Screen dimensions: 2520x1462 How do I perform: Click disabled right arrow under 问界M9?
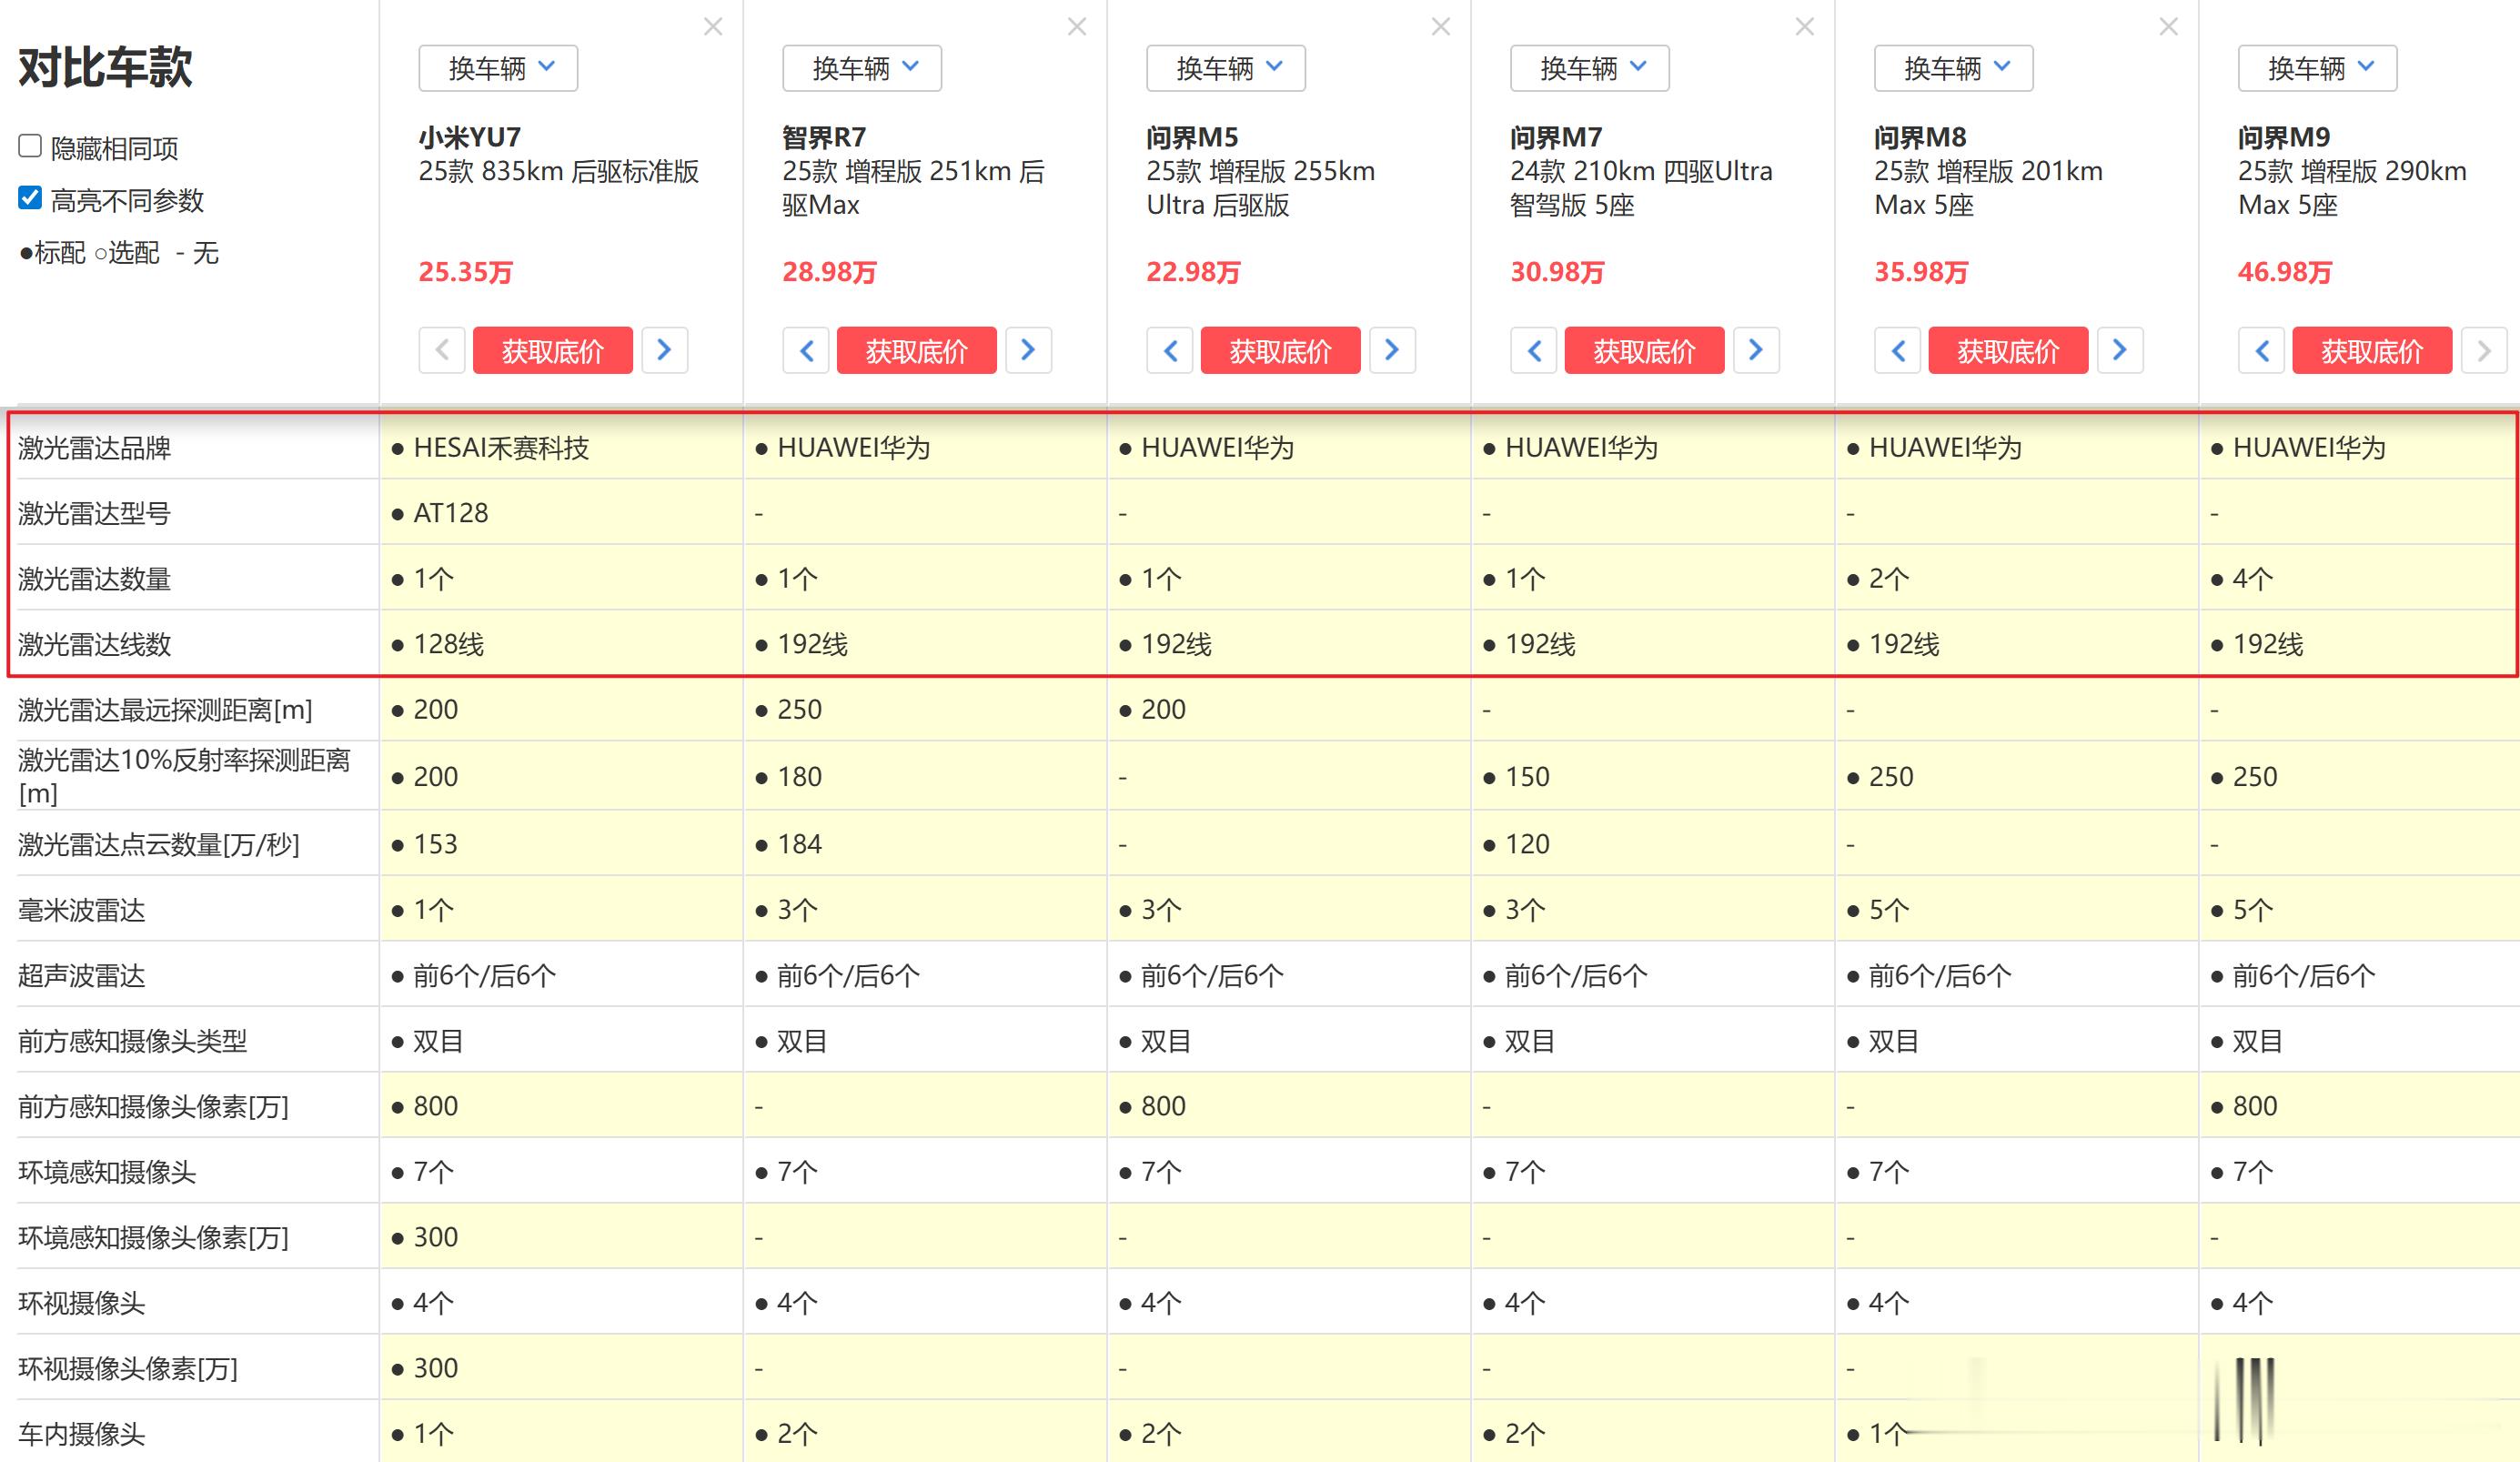pos(2484,350)
